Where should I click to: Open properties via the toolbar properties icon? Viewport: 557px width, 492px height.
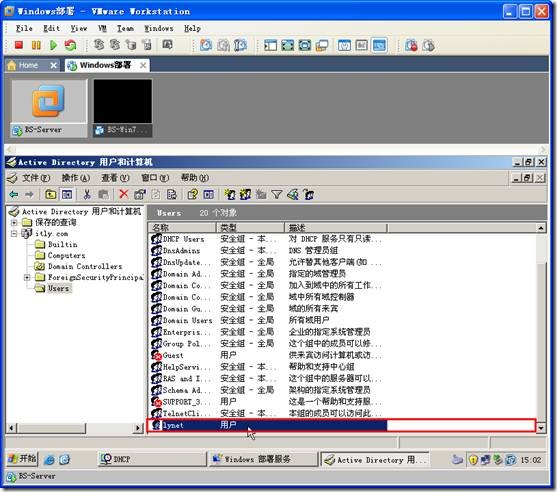point(140,194)
